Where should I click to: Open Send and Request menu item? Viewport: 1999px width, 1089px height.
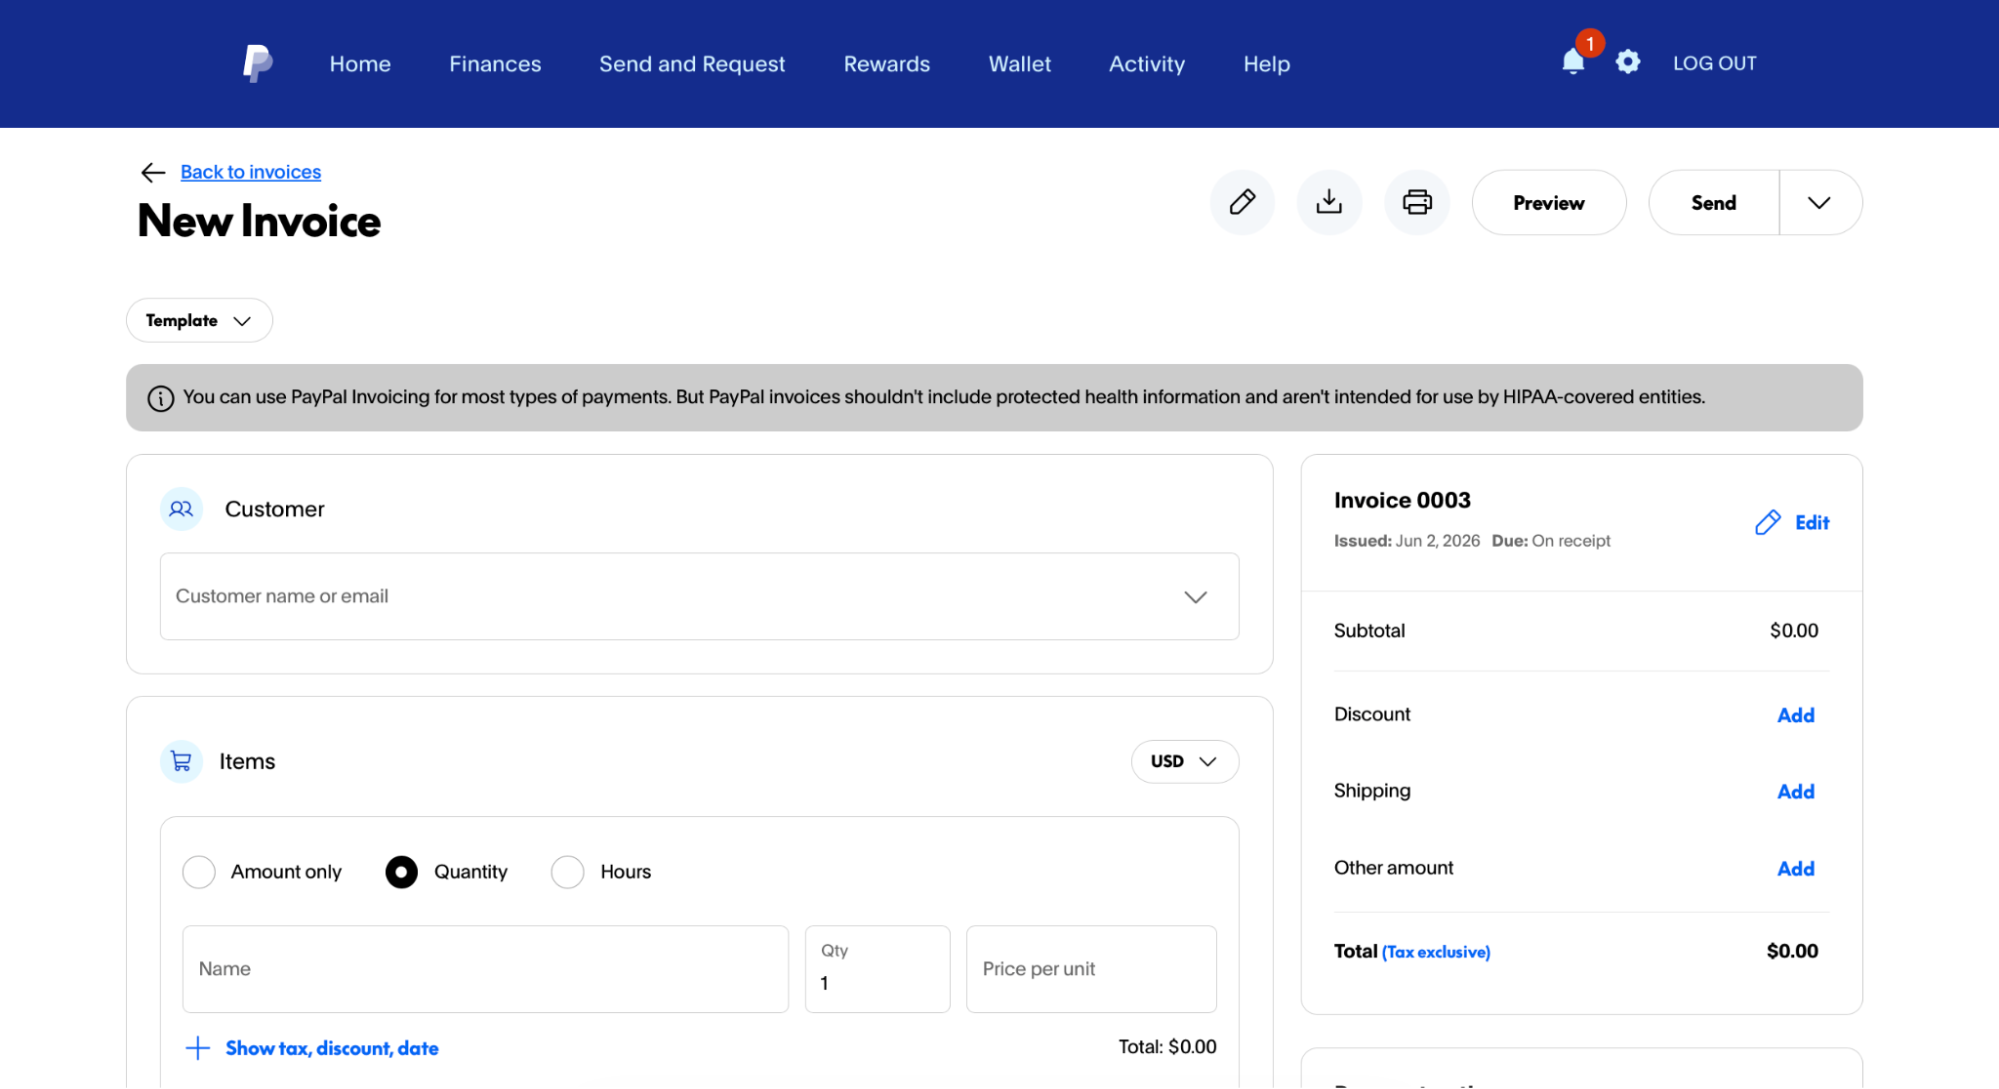click(x=692, y=63)
